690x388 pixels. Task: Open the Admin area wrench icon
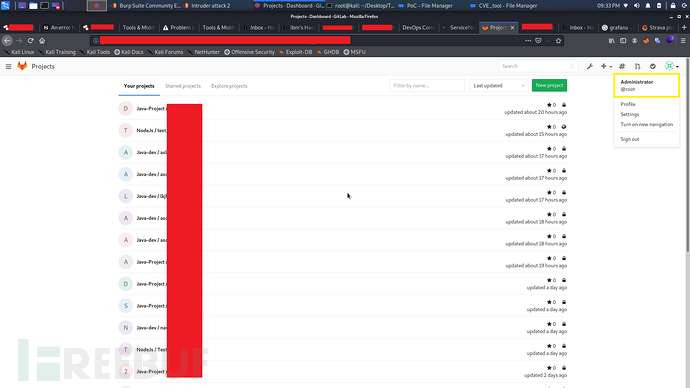(x=590, y=66)
